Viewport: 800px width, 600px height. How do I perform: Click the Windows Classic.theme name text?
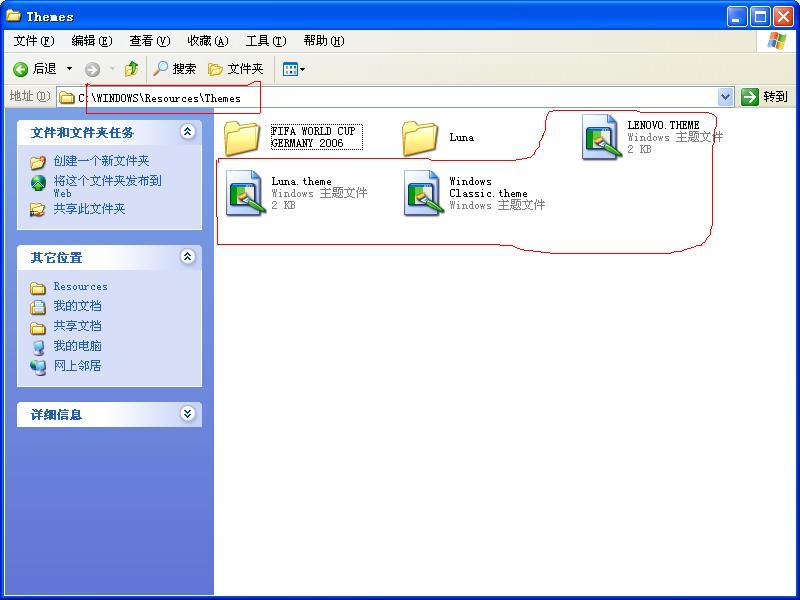[x=488, y=187]
